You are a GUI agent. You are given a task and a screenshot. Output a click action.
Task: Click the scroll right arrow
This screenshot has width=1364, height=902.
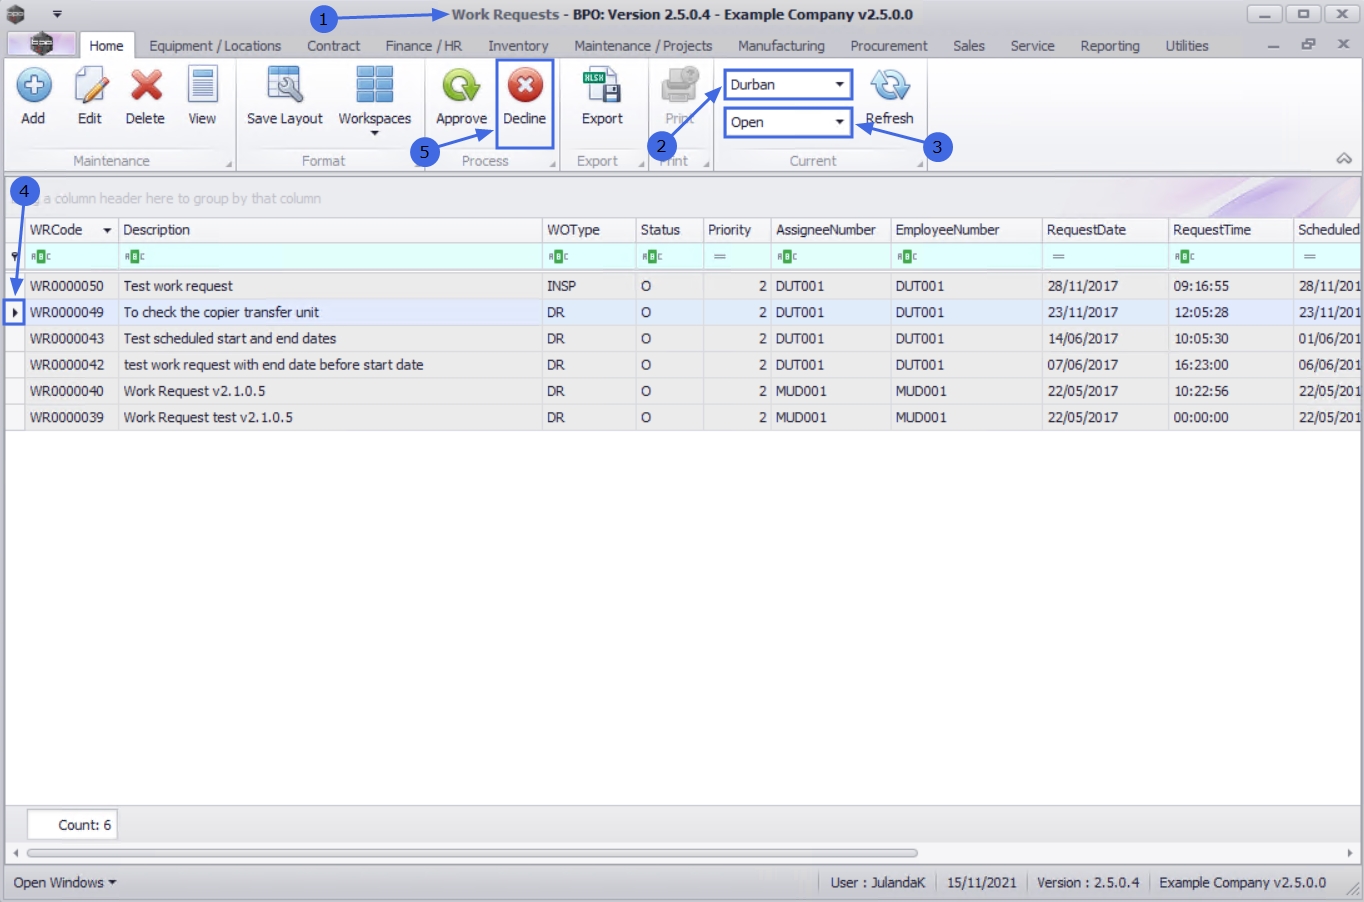(1350, 853)
